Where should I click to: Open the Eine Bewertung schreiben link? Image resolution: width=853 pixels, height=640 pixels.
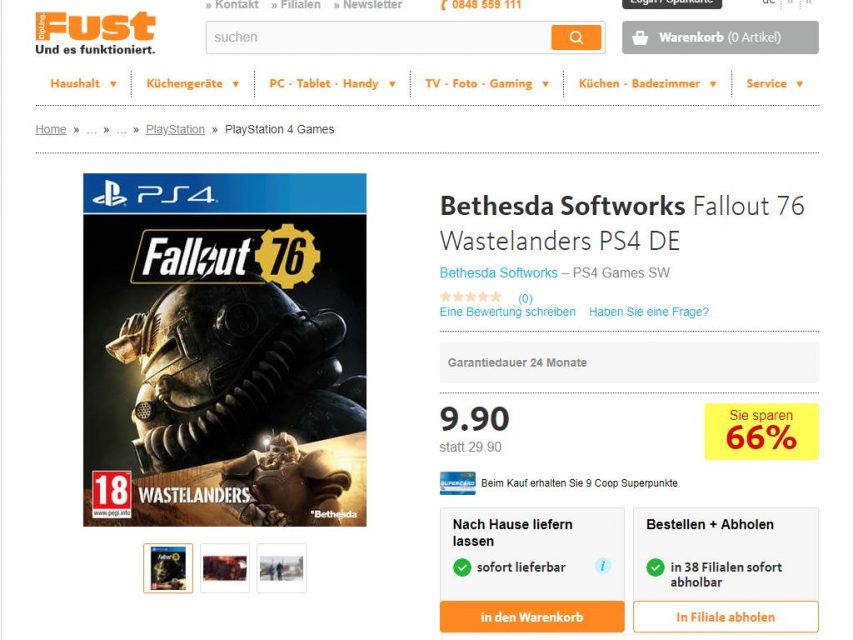click(x=508, y=312)
